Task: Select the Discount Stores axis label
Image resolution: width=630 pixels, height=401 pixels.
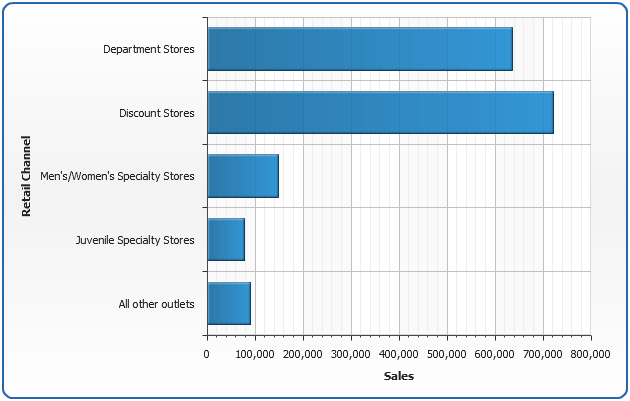Action: (x=156, y=113)
